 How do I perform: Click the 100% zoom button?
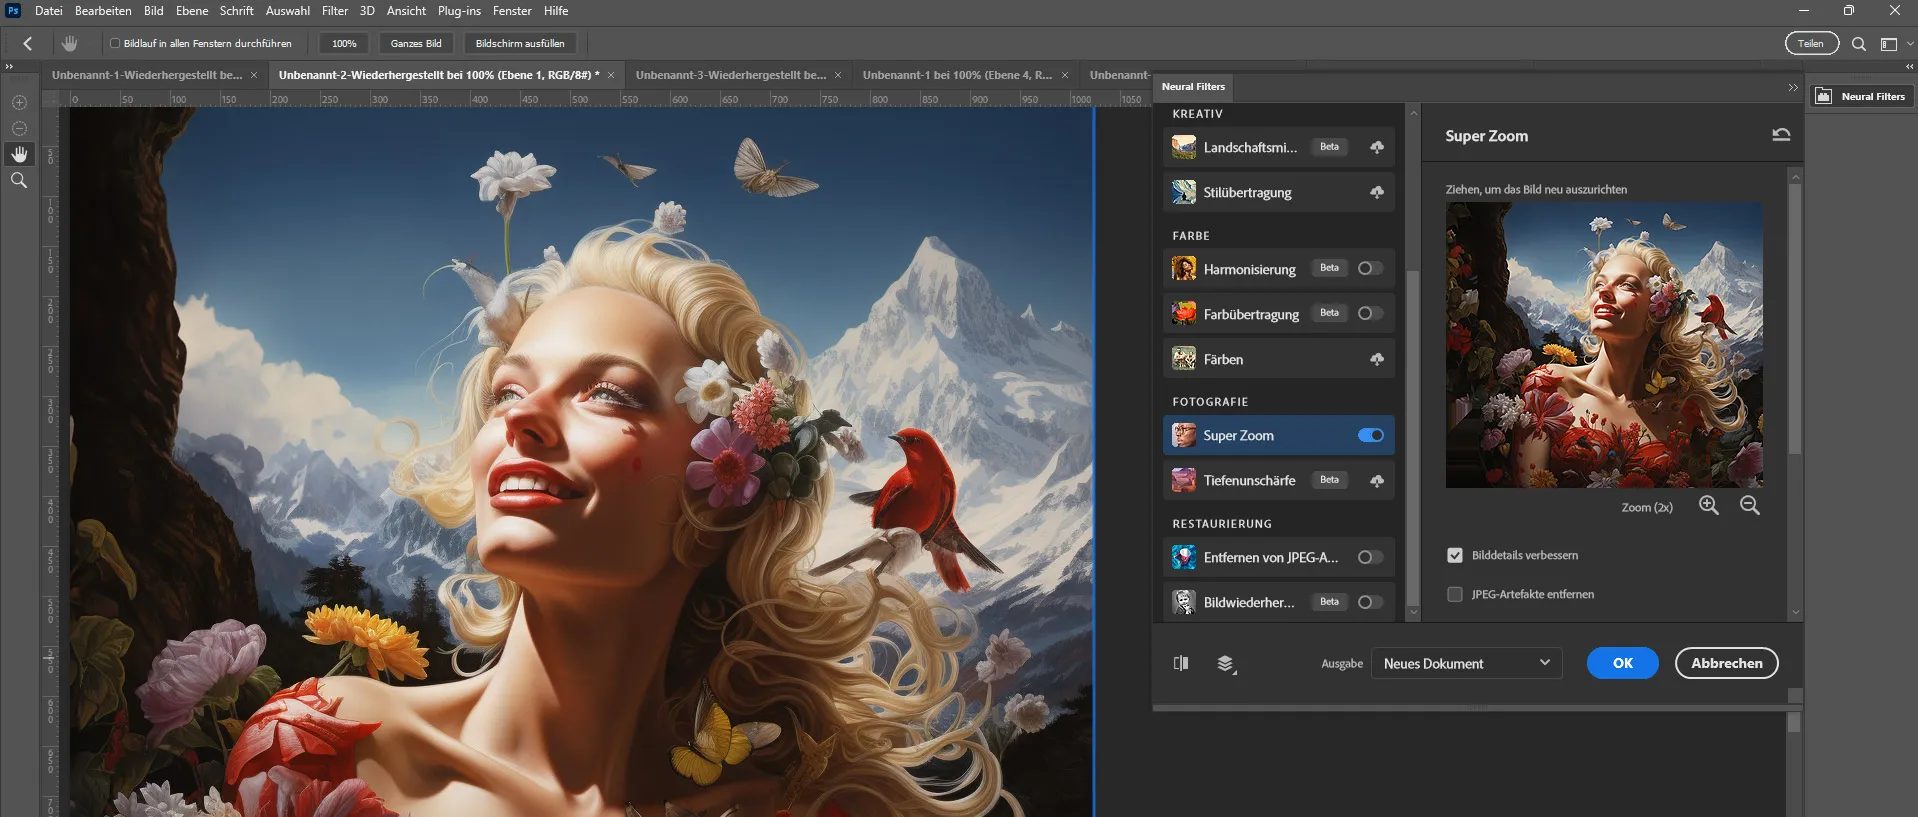344,43
